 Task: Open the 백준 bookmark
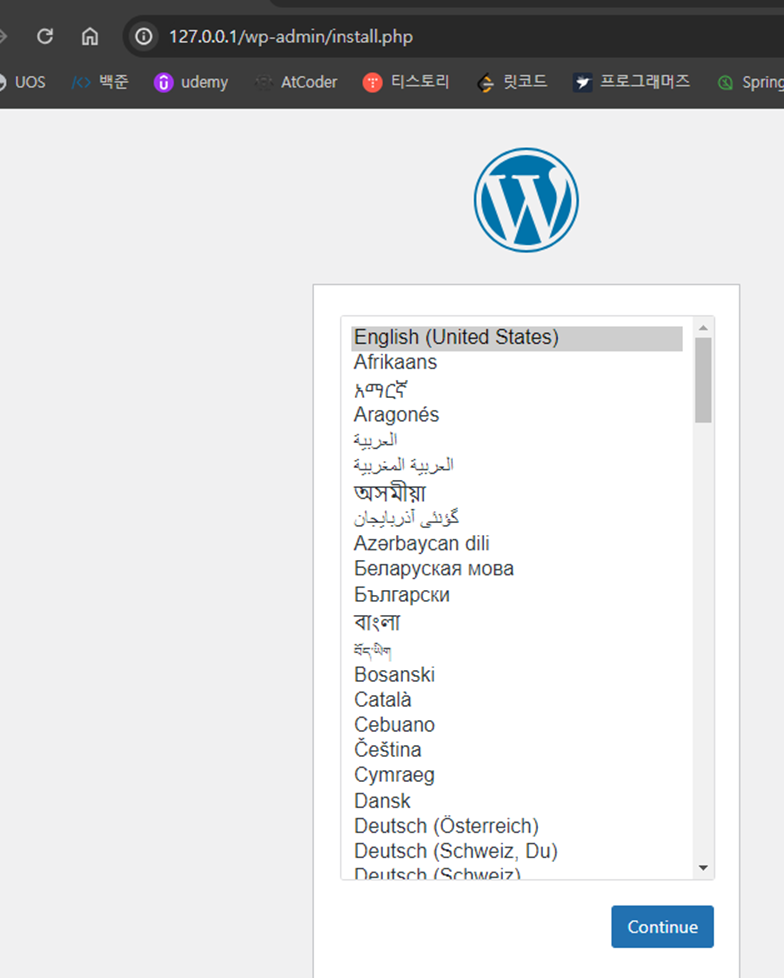(x=100, y=82)
